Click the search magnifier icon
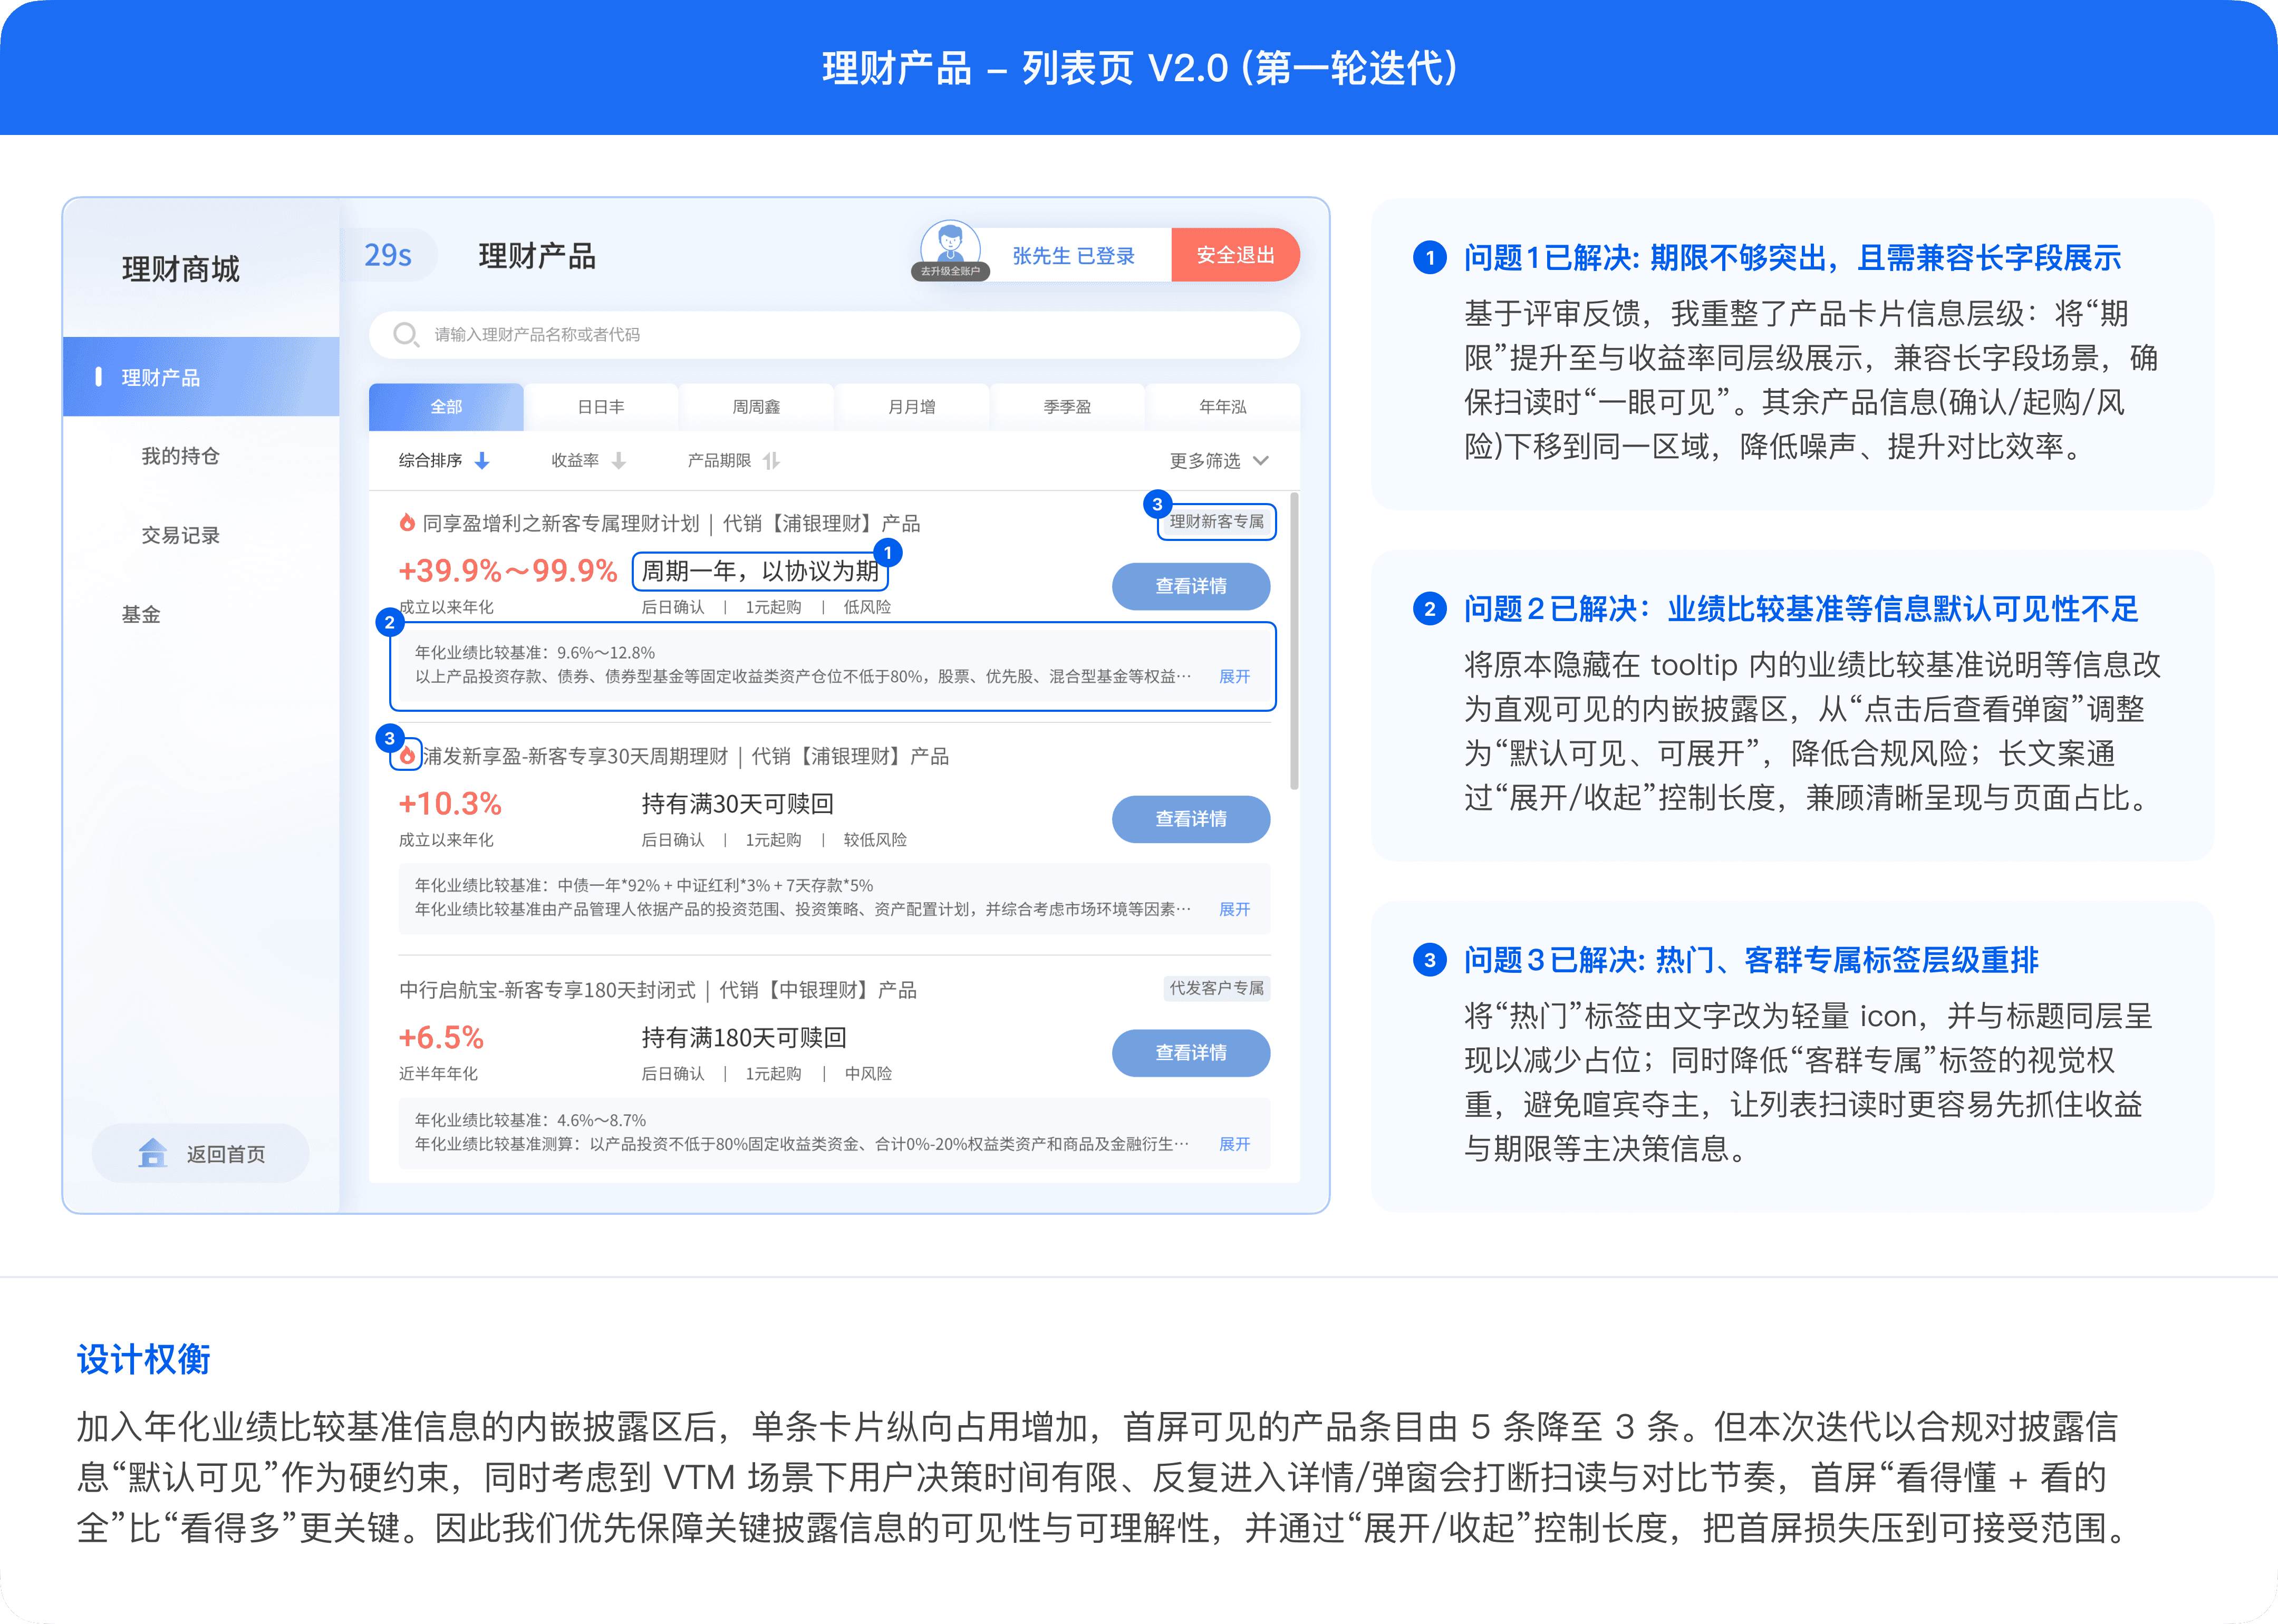This screenshot has width=2278, height=1624. tap(405, 334)
